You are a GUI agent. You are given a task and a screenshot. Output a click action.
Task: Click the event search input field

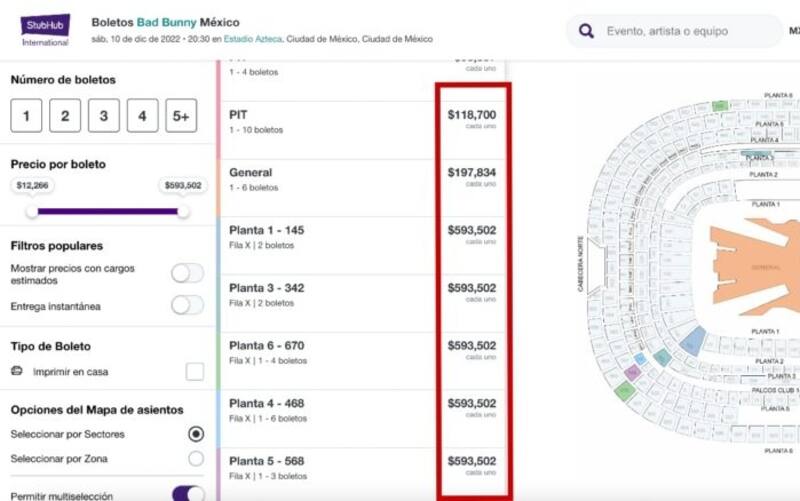[x=685, y=31]
